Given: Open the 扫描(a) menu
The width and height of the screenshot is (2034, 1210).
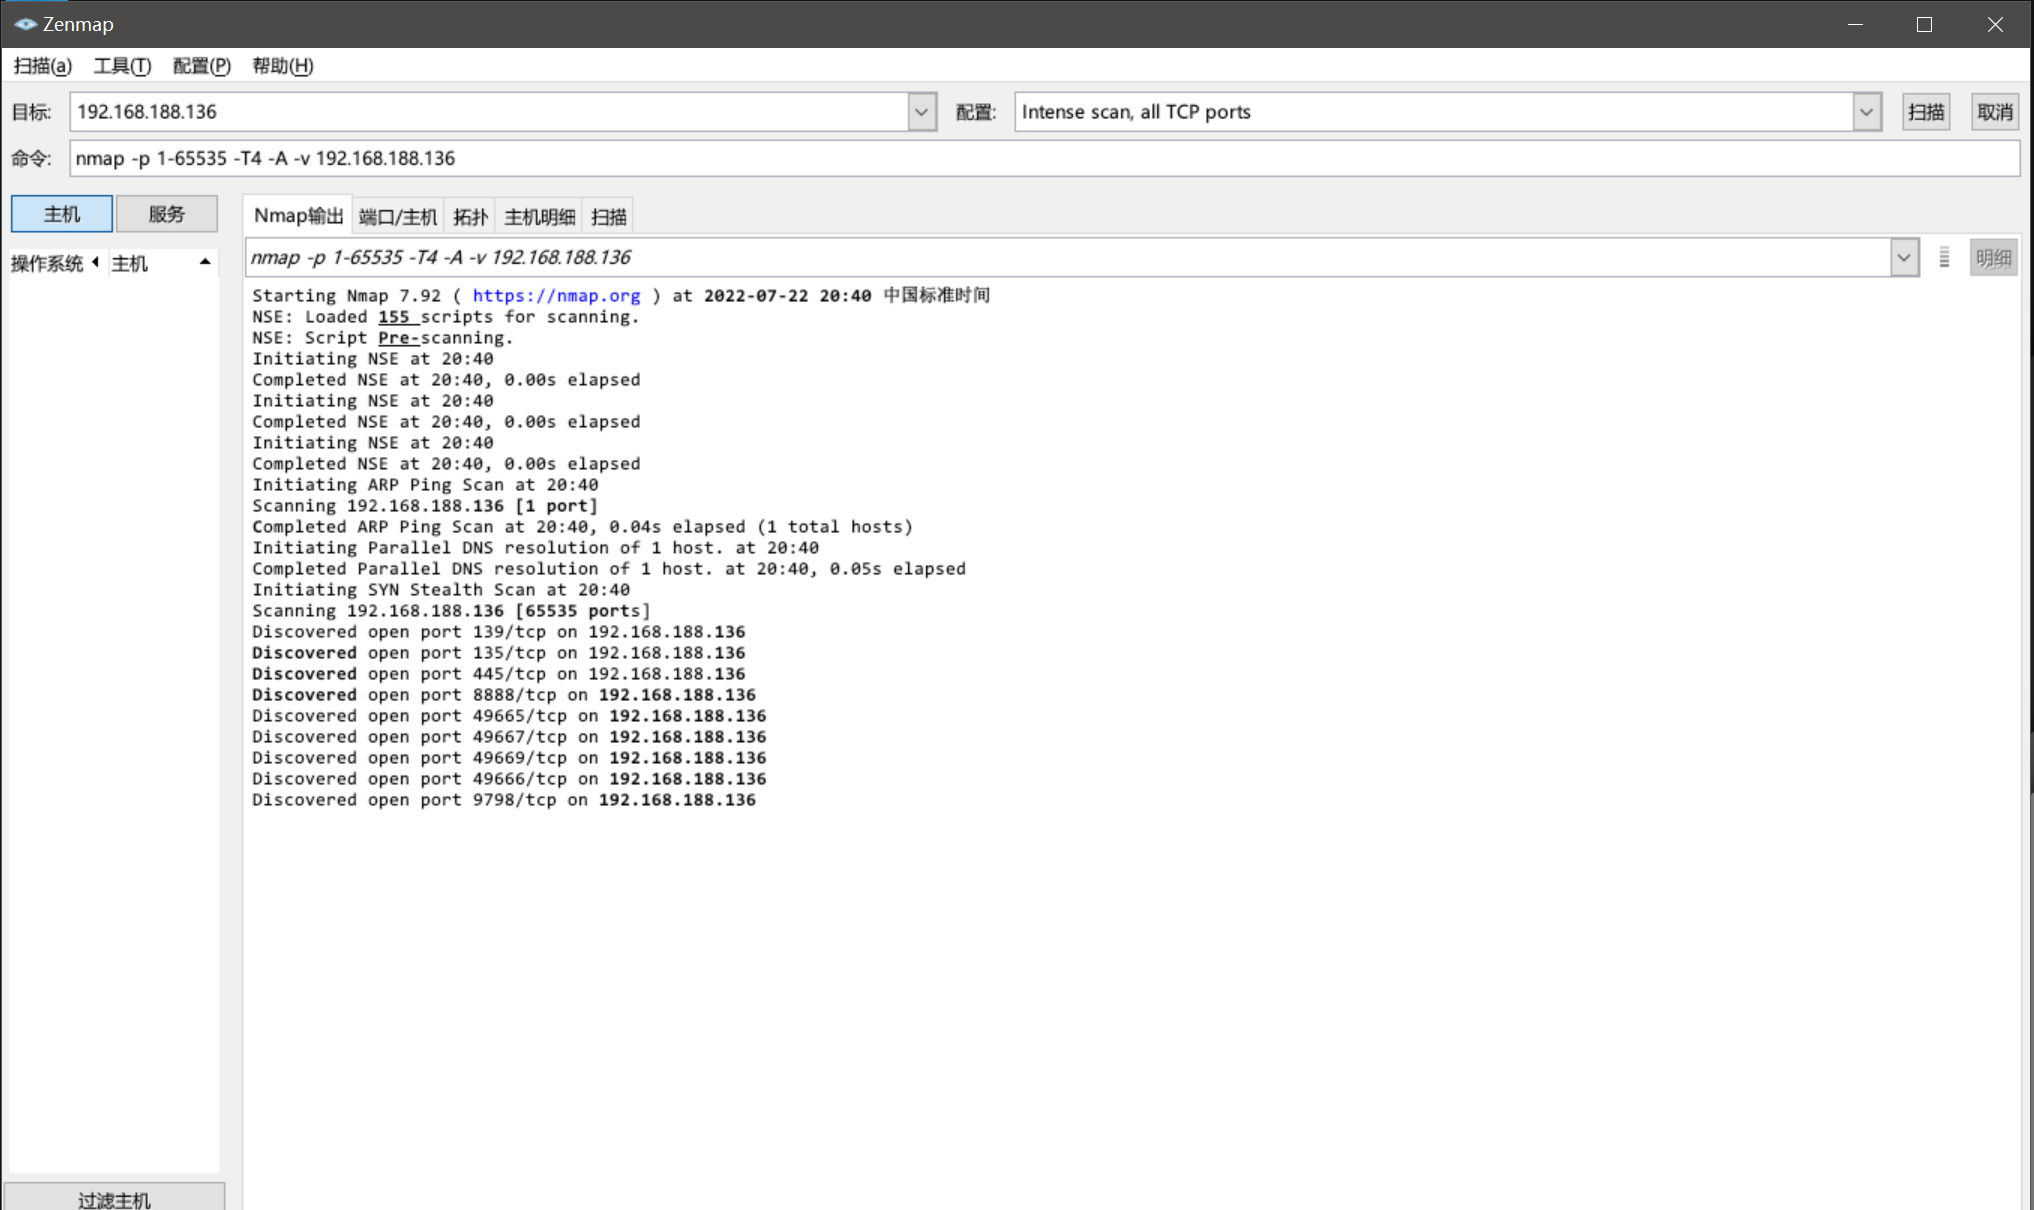Looking at the screenshot, I should tap(42, 66).
